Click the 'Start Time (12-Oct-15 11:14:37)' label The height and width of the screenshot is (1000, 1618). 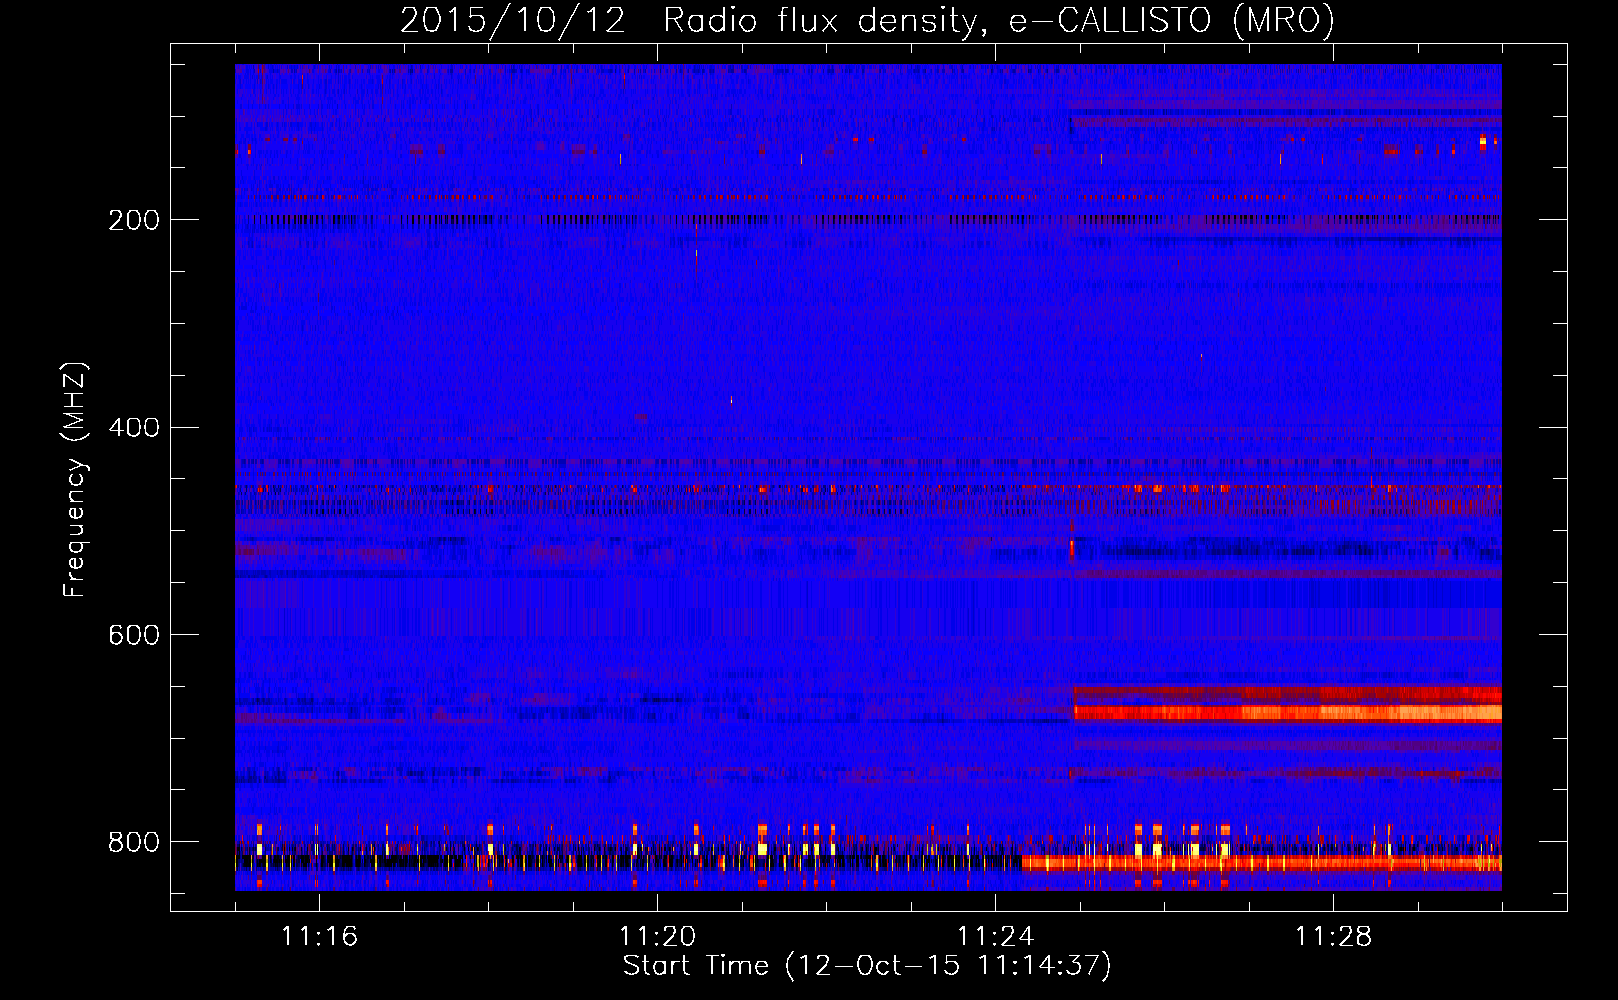867,965
